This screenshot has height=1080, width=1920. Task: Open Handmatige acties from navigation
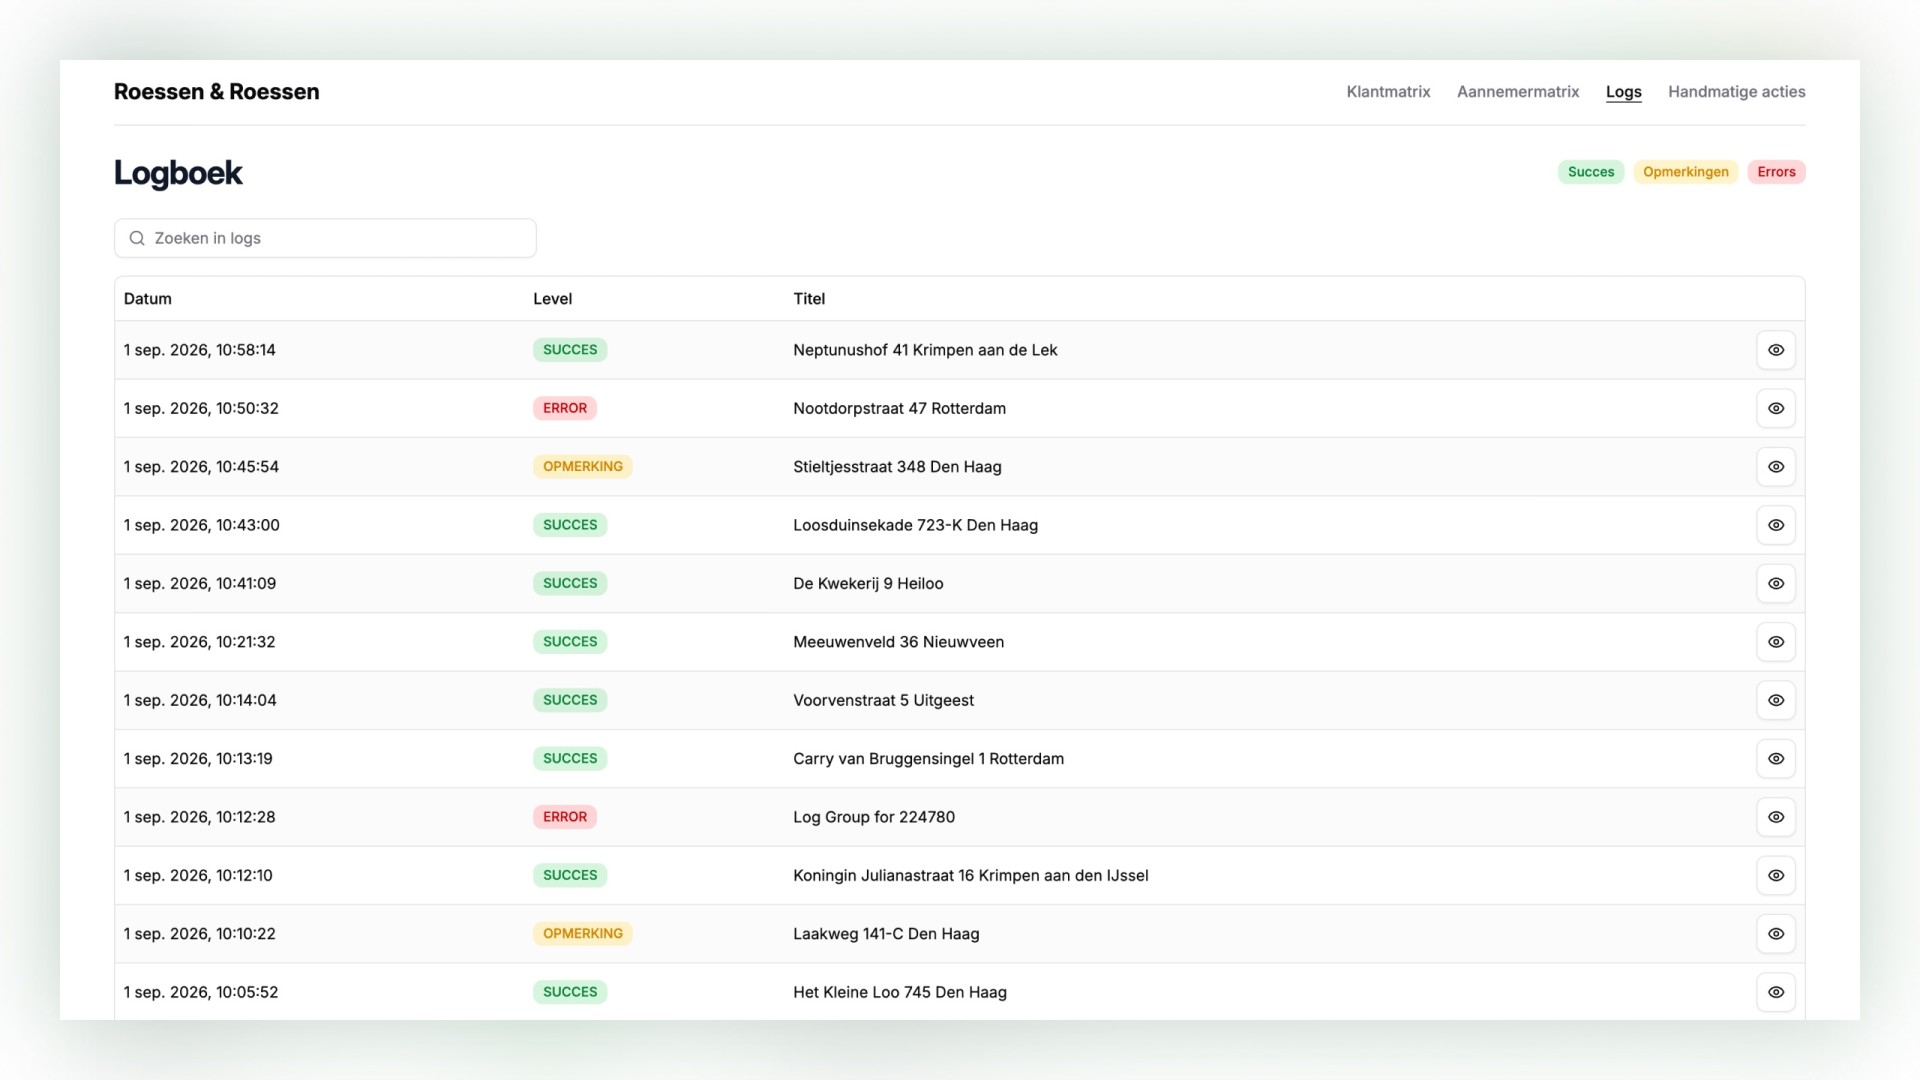tap(1737, 92)
